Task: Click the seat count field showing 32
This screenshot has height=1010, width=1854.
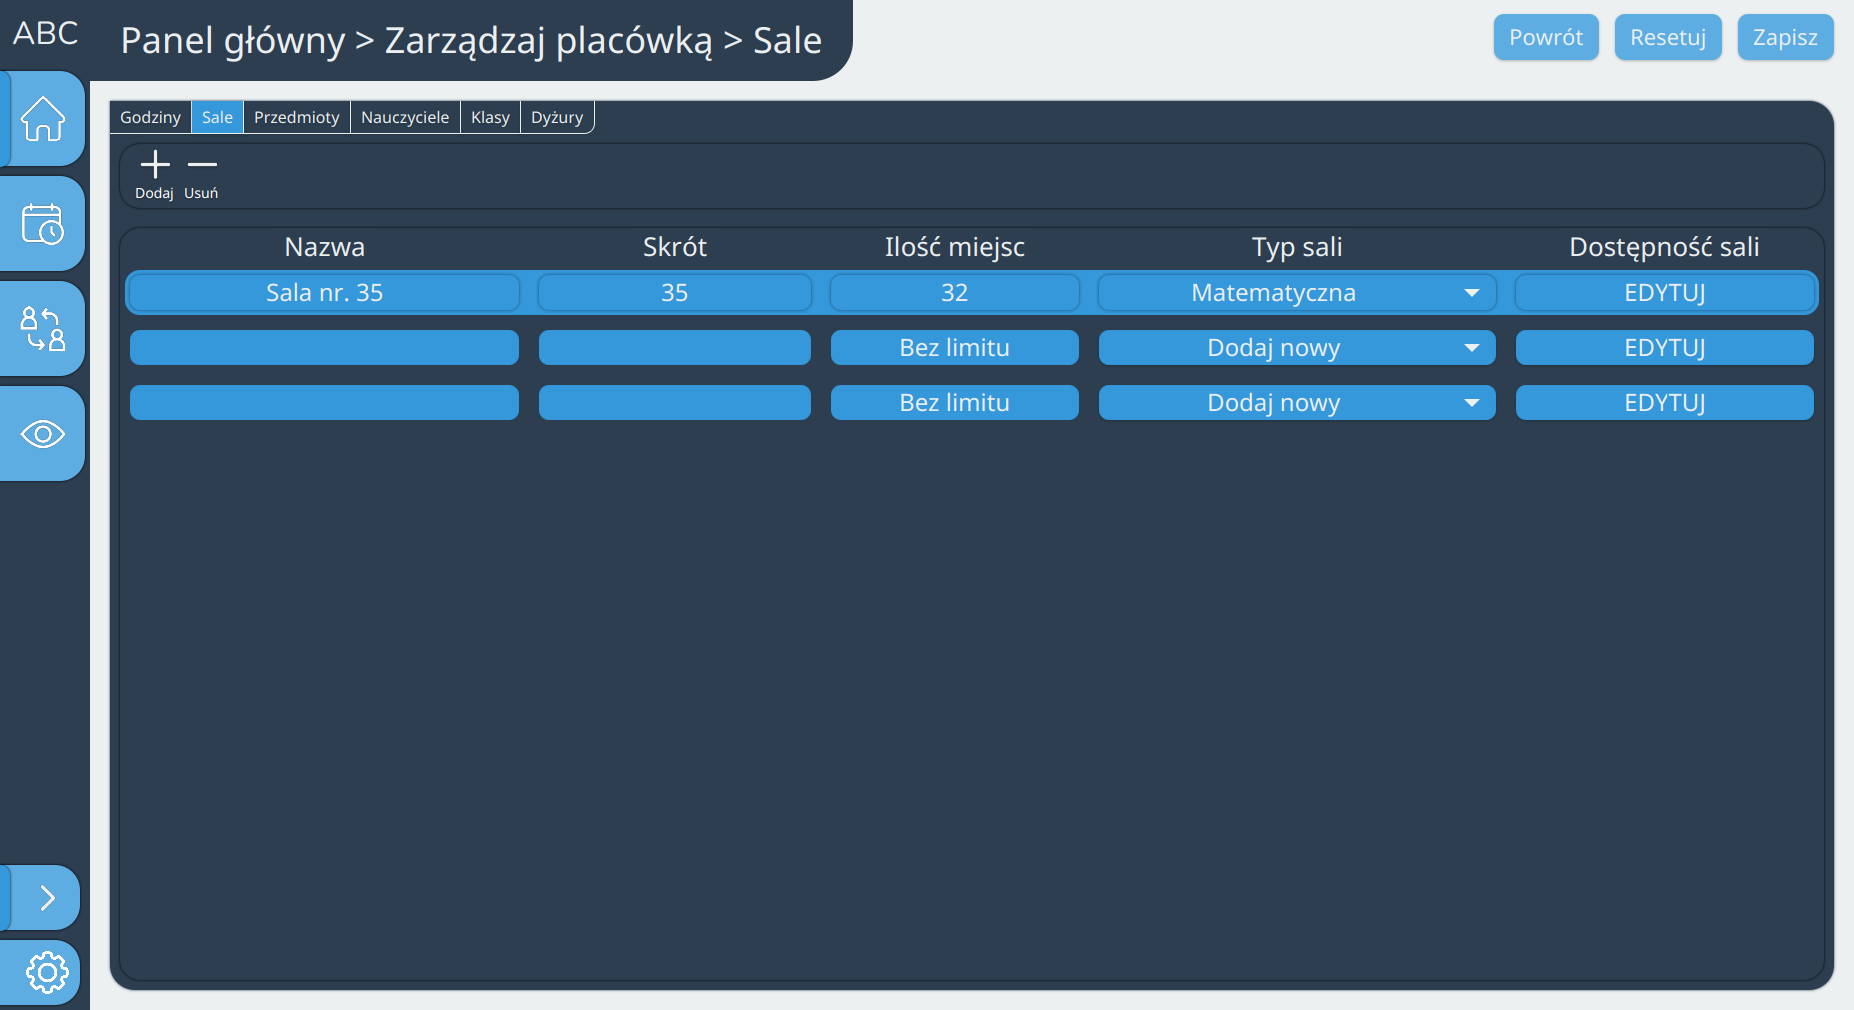Action: point(955,293)
